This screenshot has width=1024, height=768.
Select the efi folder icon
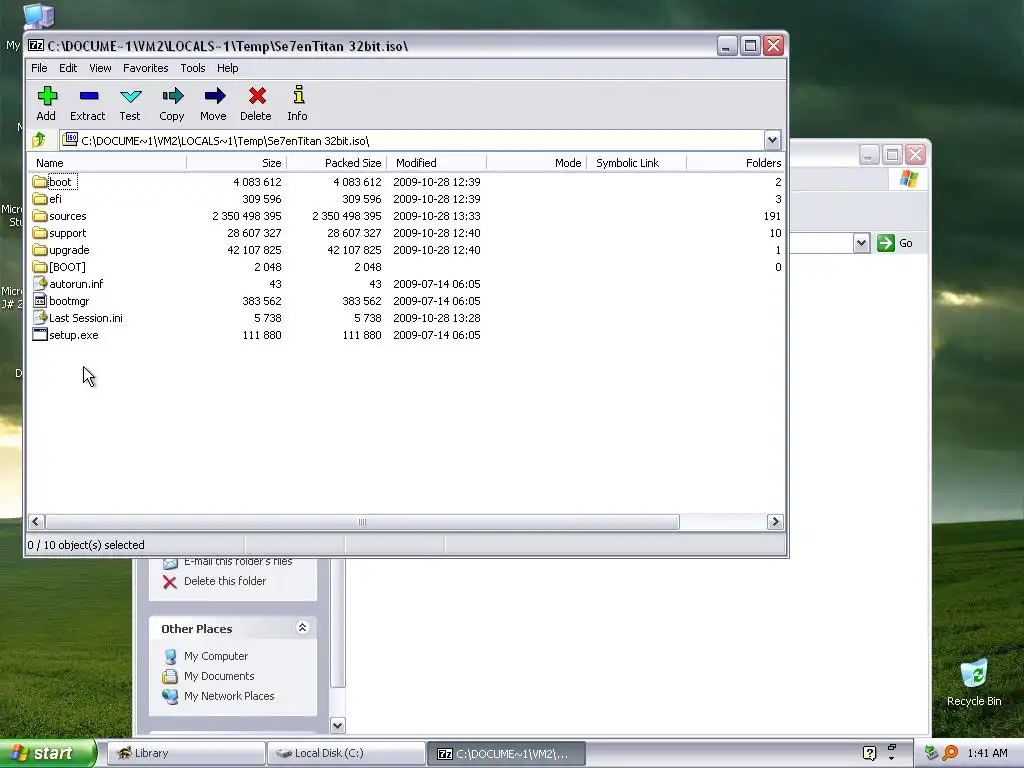(x=40, y=199)
